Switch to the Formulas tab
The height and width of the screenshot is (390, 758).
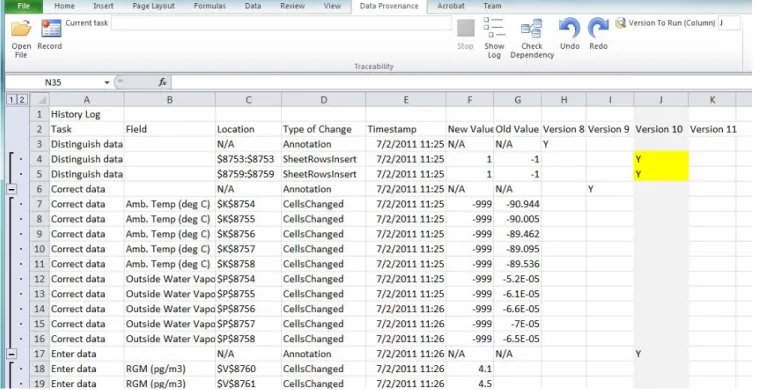pos(210,6)
